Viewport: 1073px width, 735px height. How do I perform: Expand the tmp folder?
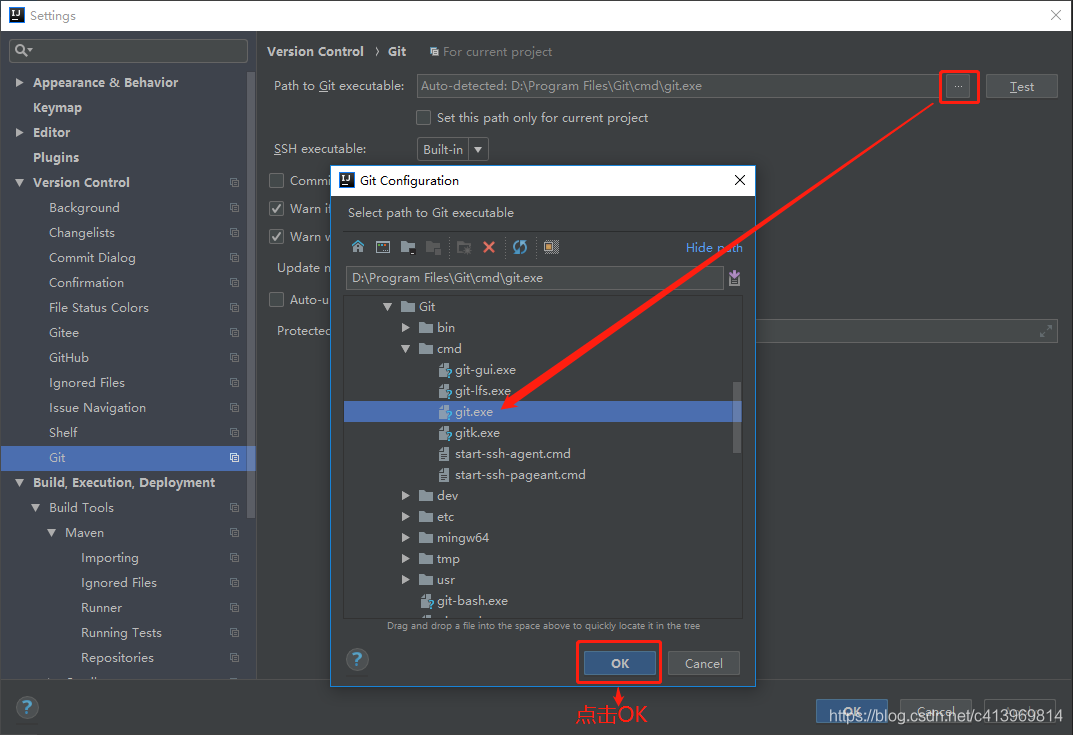point(406,558)
